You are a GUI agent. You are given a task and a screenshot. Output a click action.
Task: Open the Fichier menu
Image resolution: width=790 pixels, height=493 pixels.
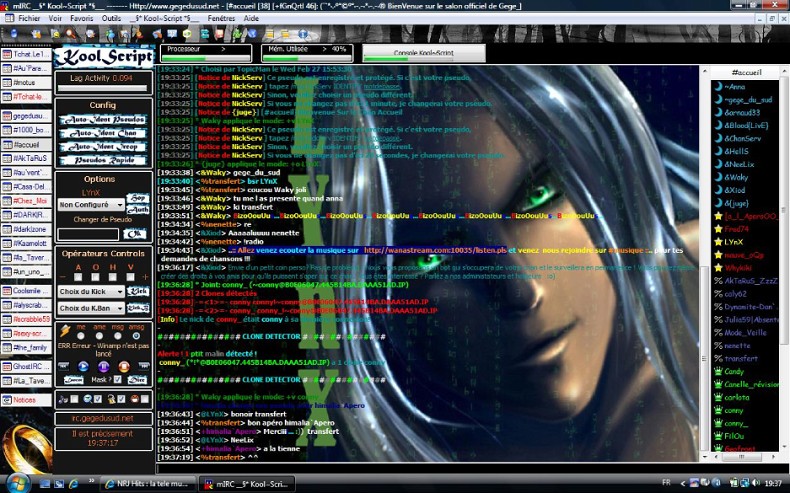click(29, 18)
